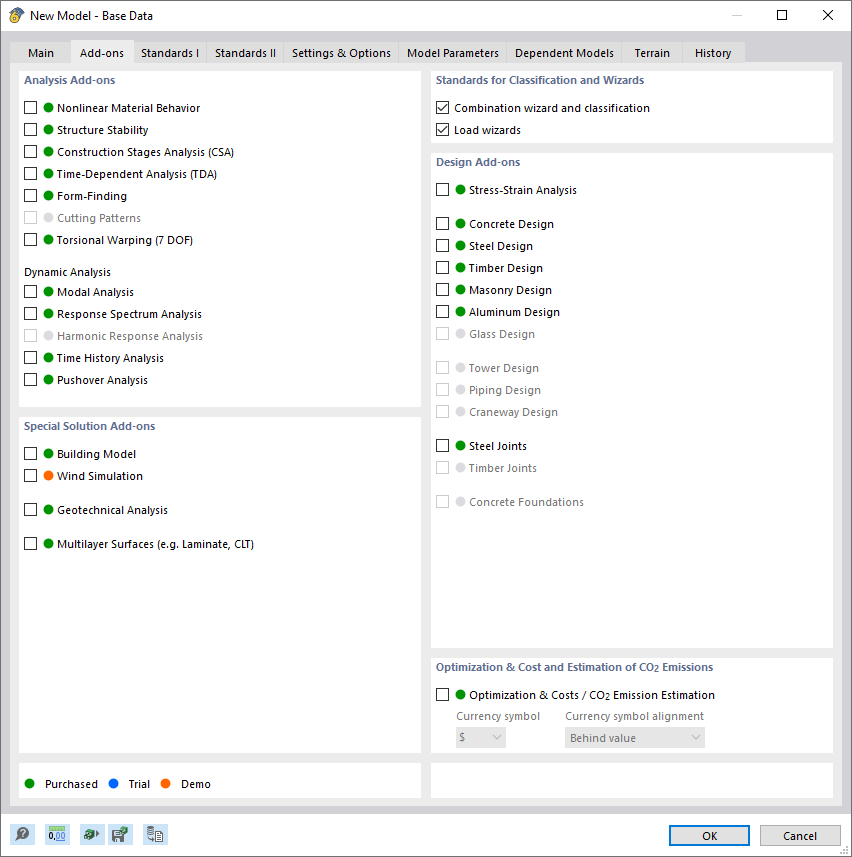Screen dimensions: 852x857
Task: Tick the Structure Stability checkbox
Action: pos(31,130)
